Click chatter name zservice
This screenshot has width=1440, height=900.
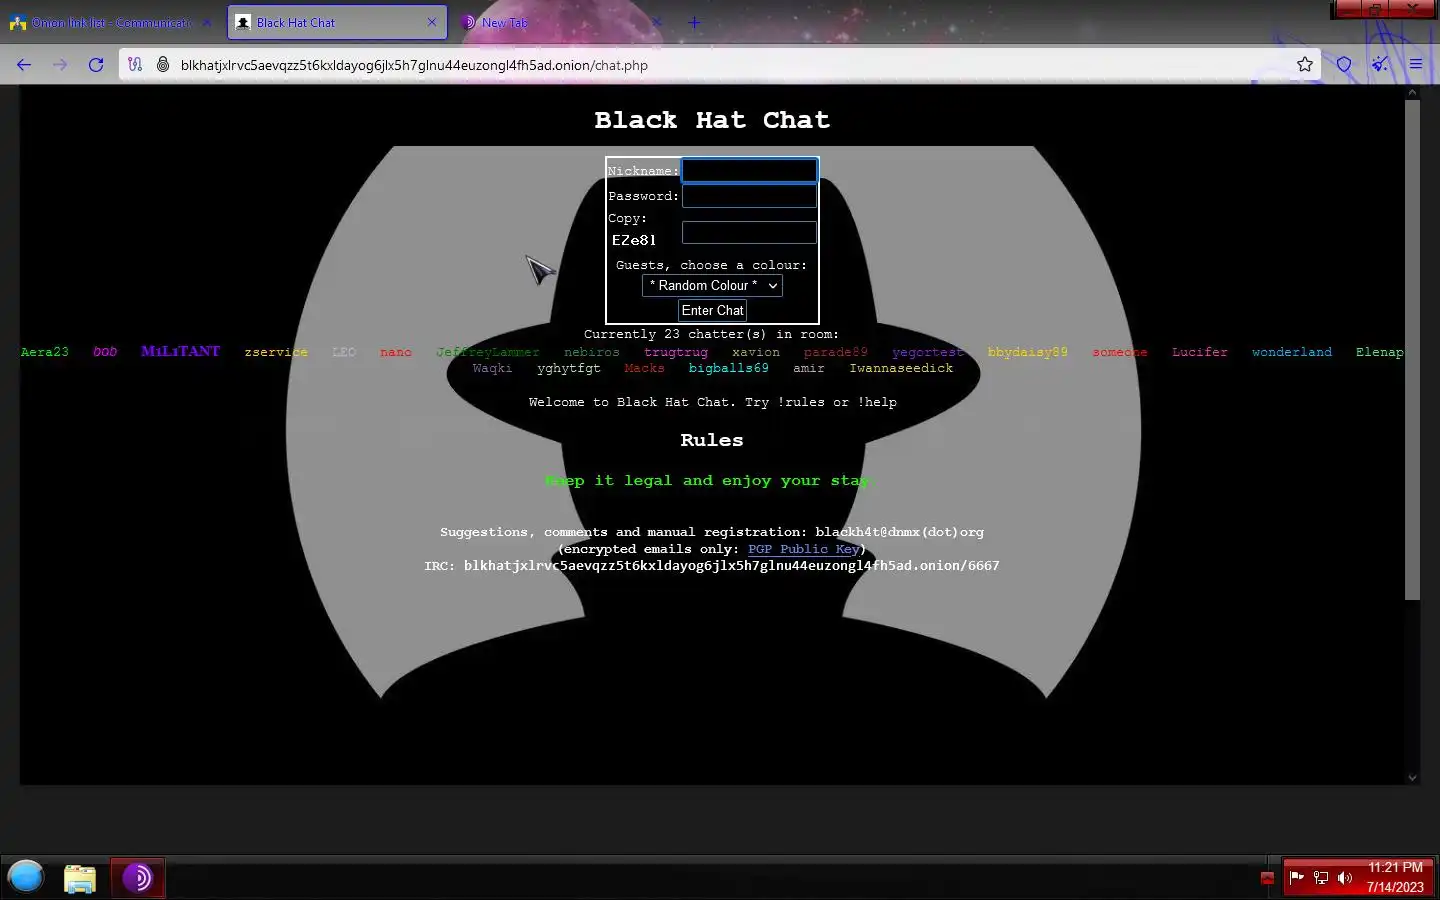click(276, 352)
